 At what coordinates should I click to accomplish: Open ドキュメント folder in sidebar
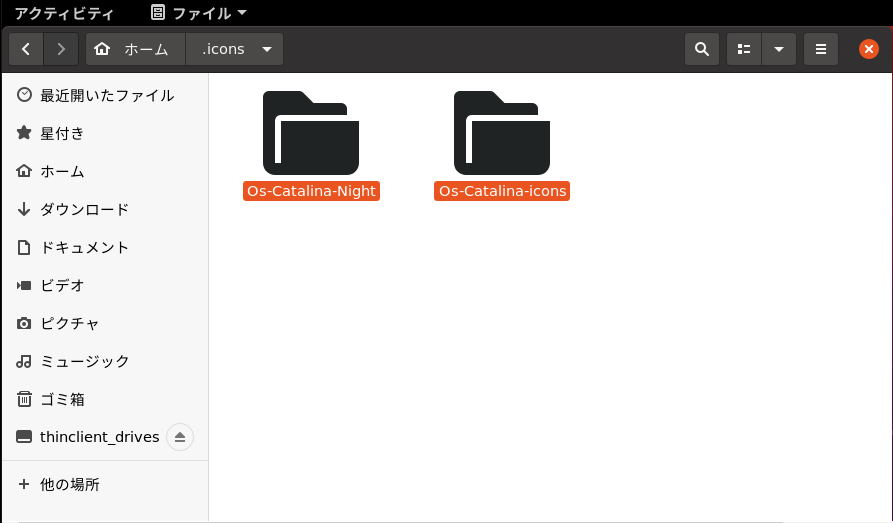(105, 247)
